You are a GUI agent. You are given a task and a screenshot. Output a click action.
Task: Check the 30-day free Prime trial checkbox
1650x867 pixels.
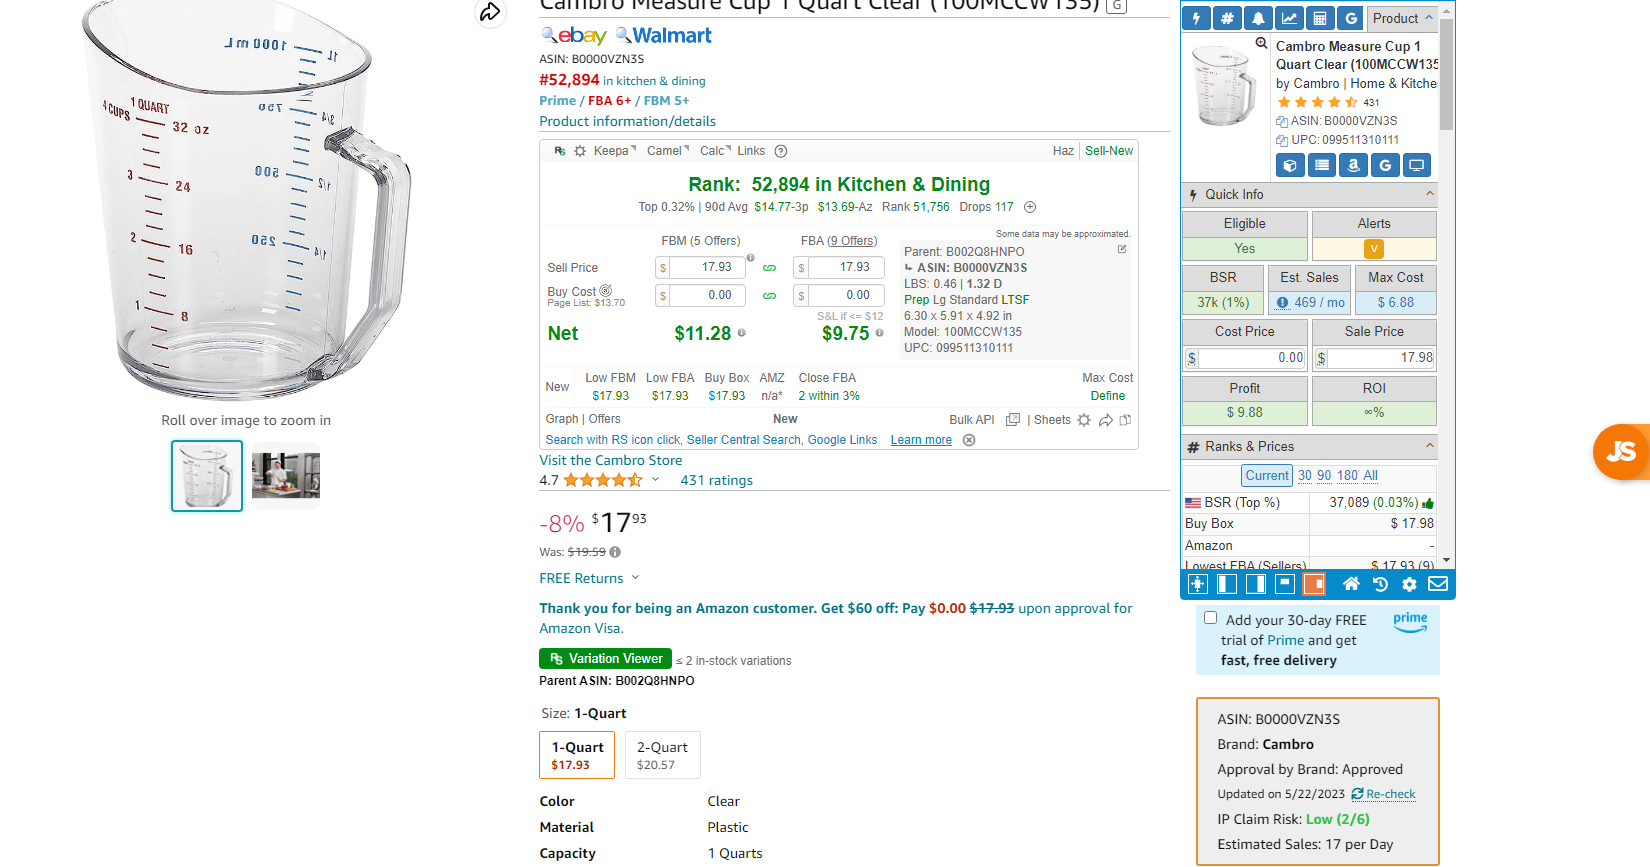(1211, 618)
